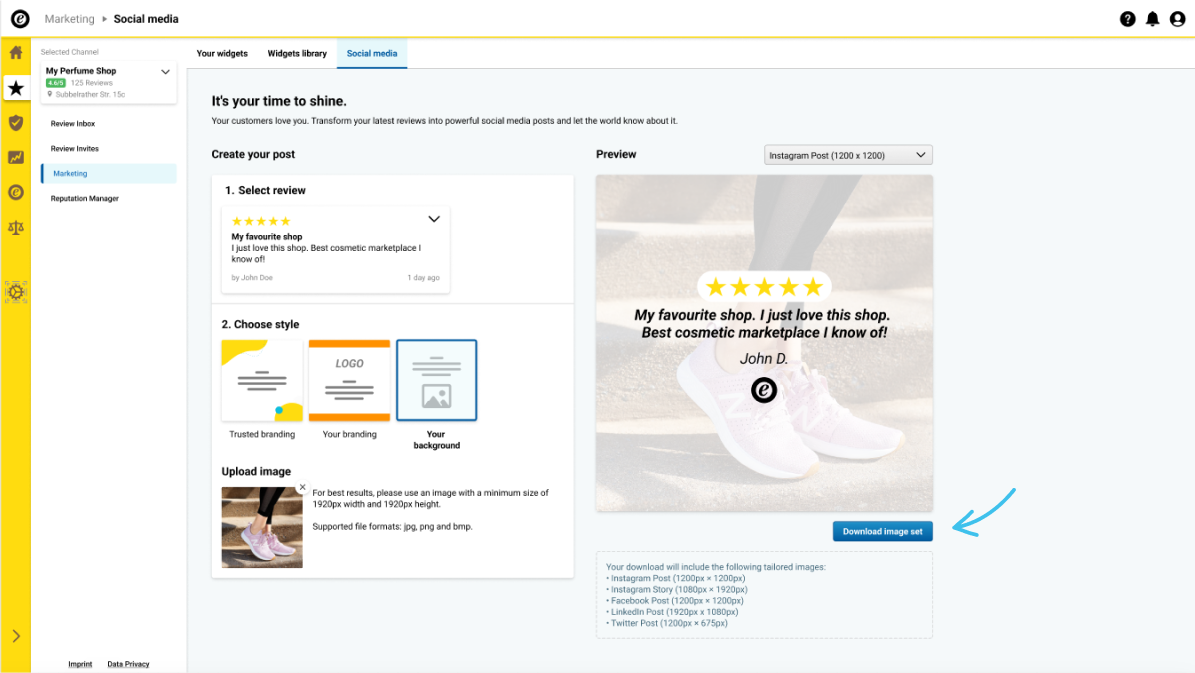Choose the Your branding style
Viewport: 1195px width, 673px height.
click(349, 380)
